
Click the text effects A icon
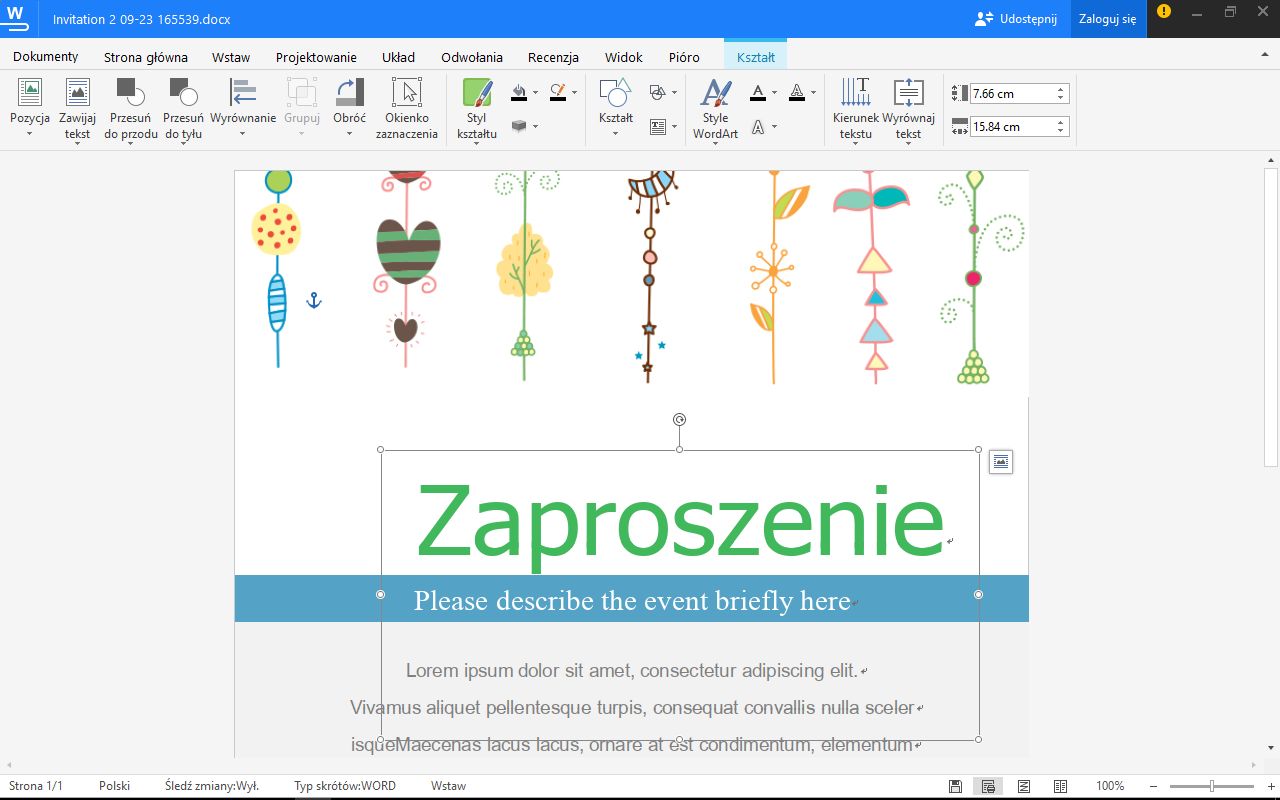tap(758, 127)
